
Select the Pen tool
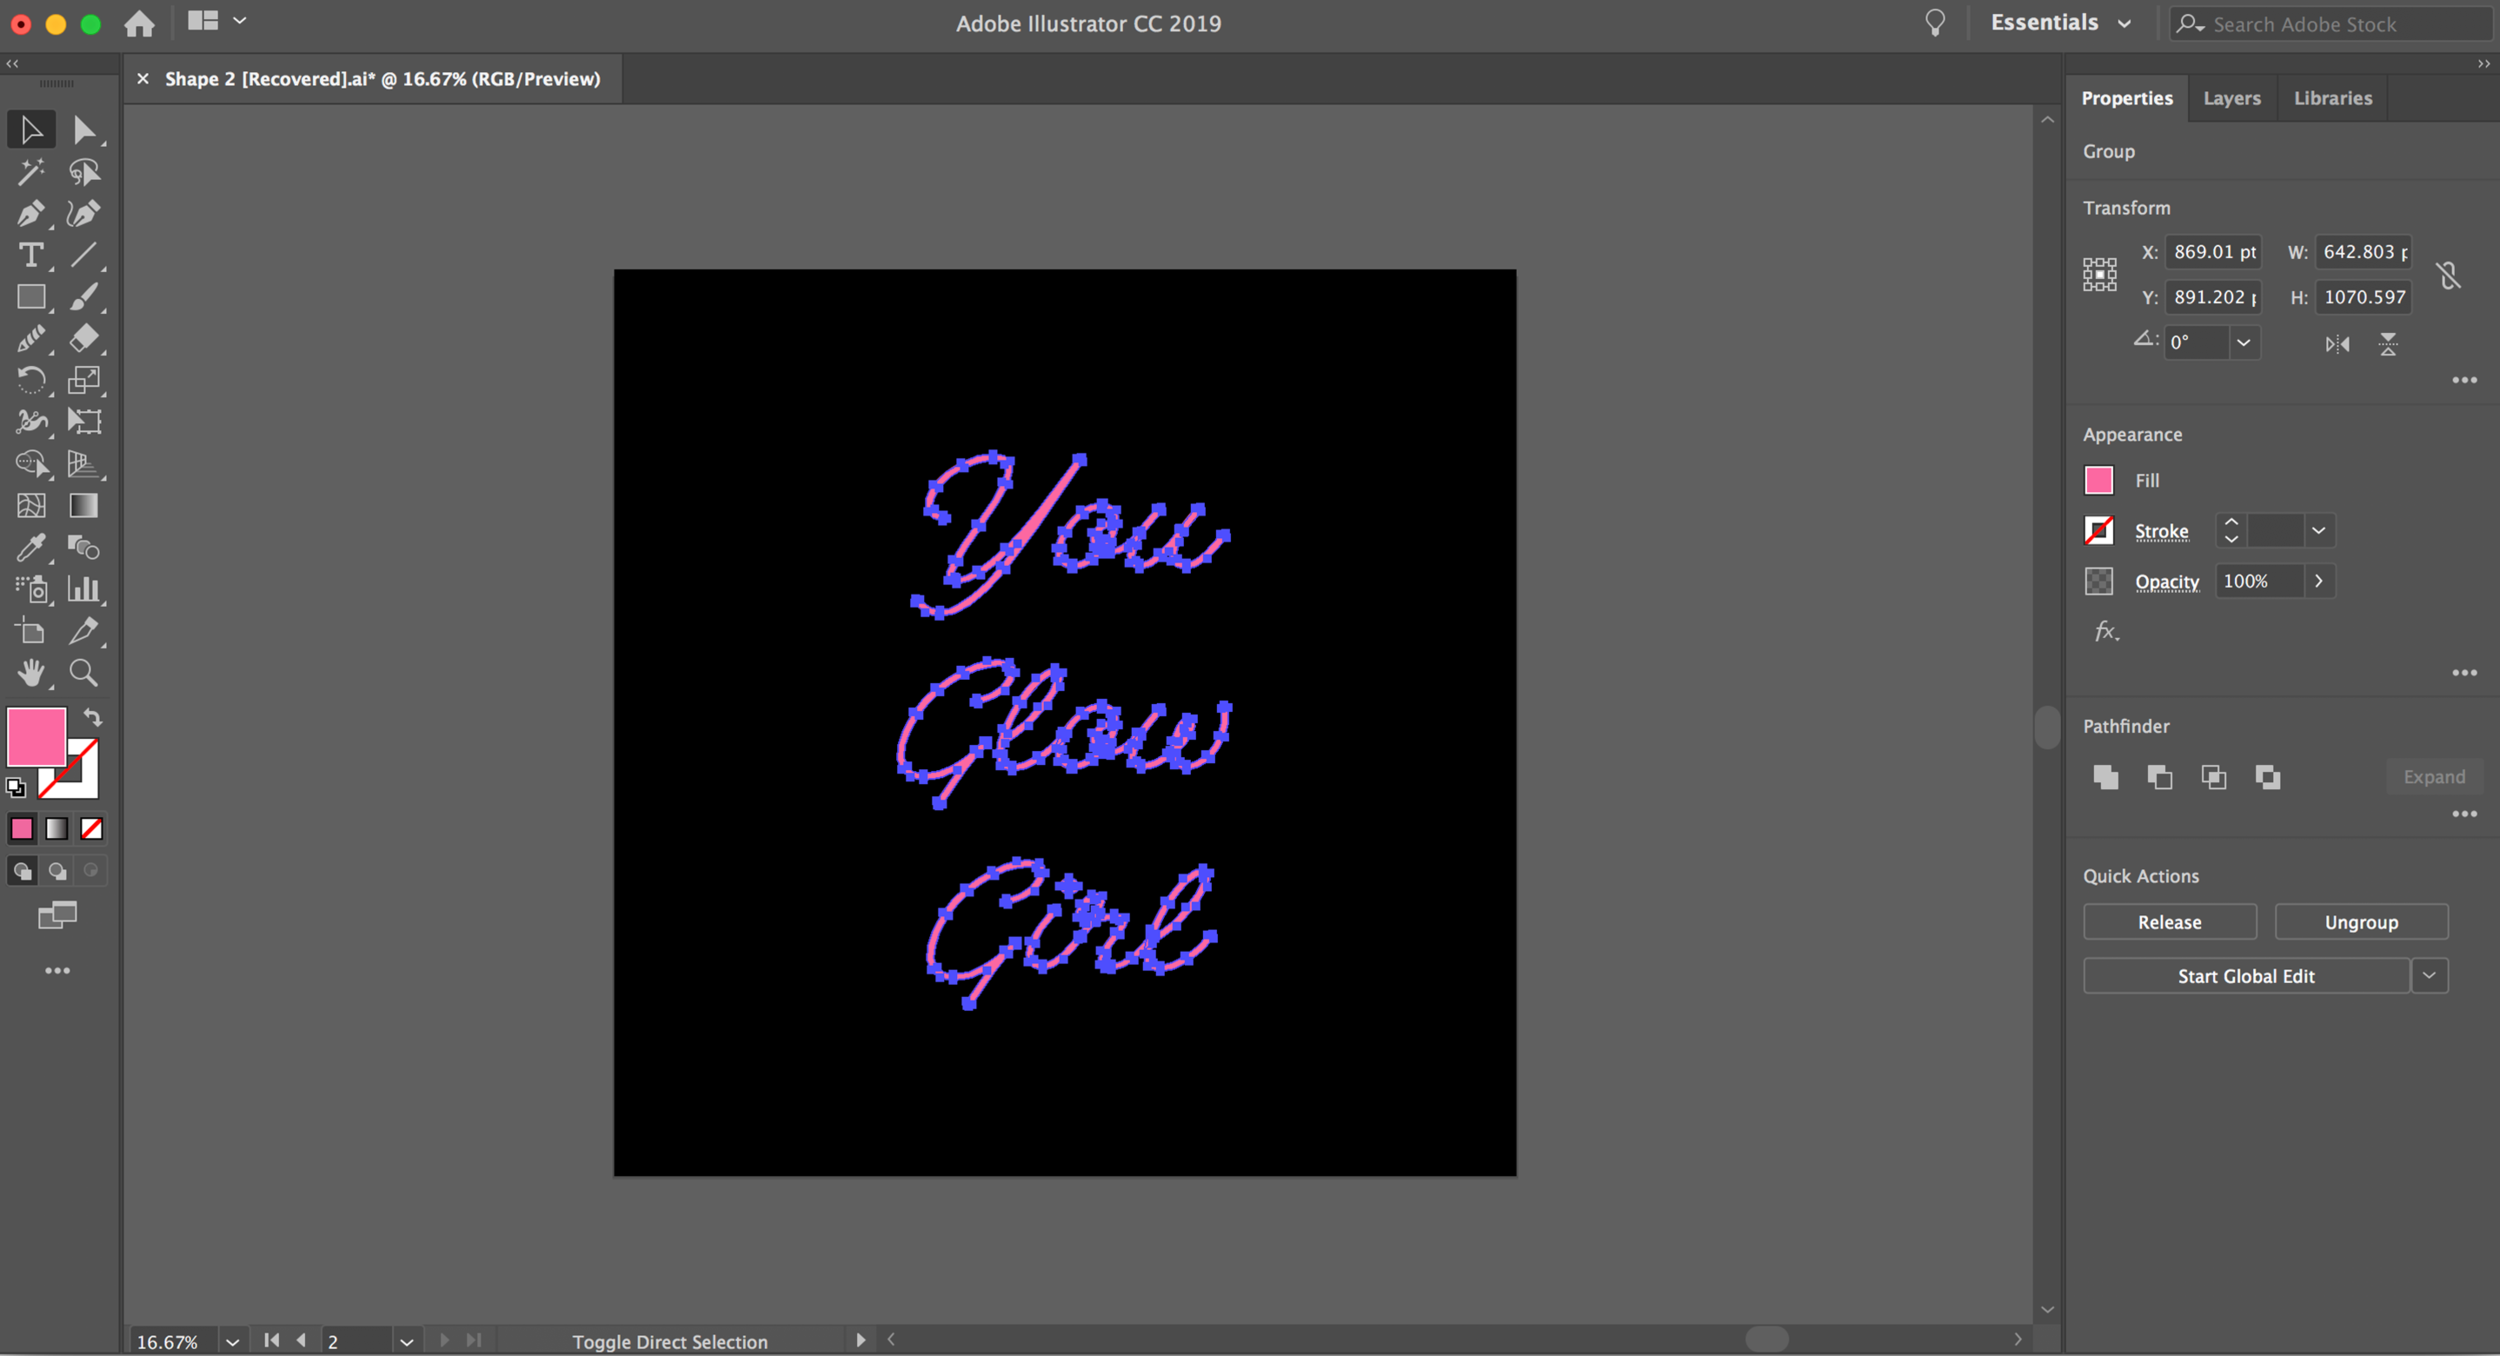point(31,213)
